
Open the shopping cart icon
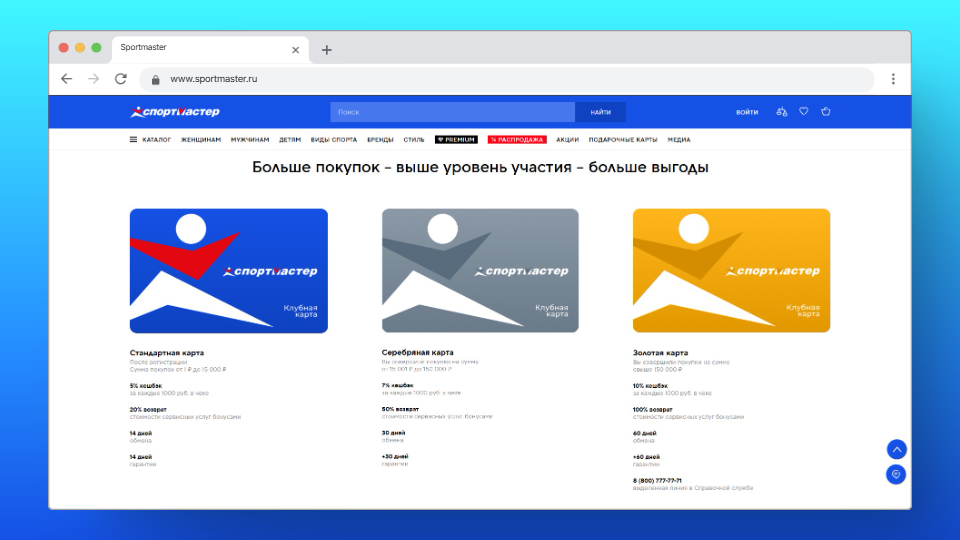pyautogui.click(x=825, y=111)
